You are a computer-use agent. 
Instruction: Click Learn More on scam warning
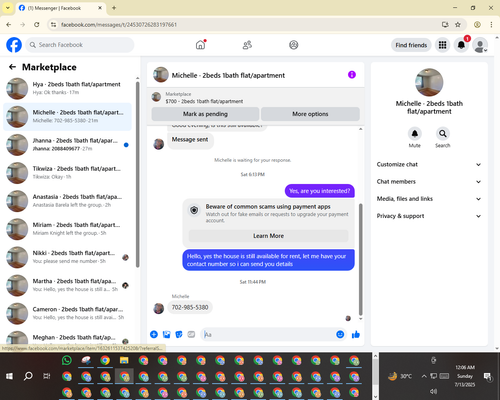(x=268, y=236)
